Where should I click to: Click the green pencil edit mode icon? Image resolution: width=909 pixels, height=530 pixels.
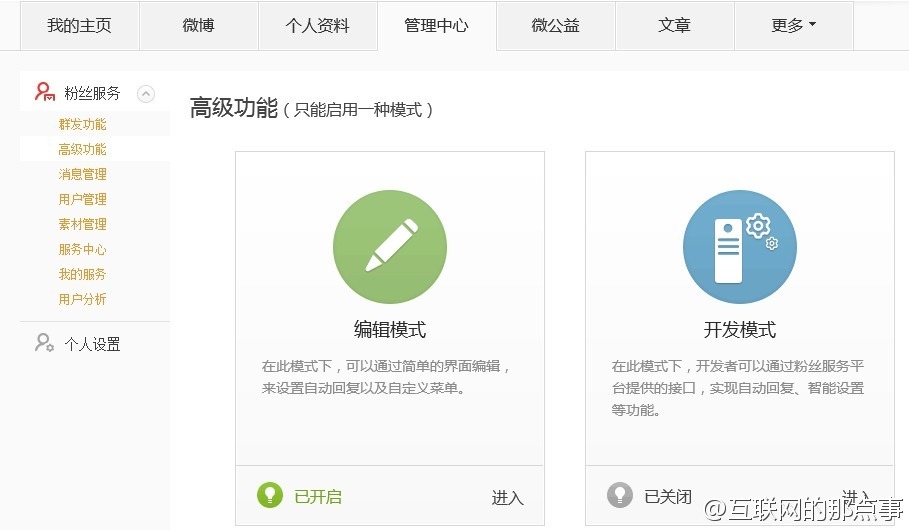(x=390, y=248)
